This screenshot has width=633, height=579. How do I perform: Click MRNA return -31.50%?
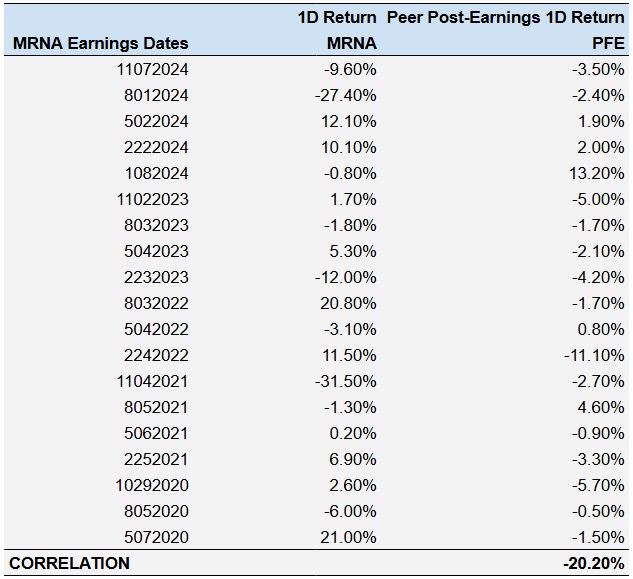(346, 381)
